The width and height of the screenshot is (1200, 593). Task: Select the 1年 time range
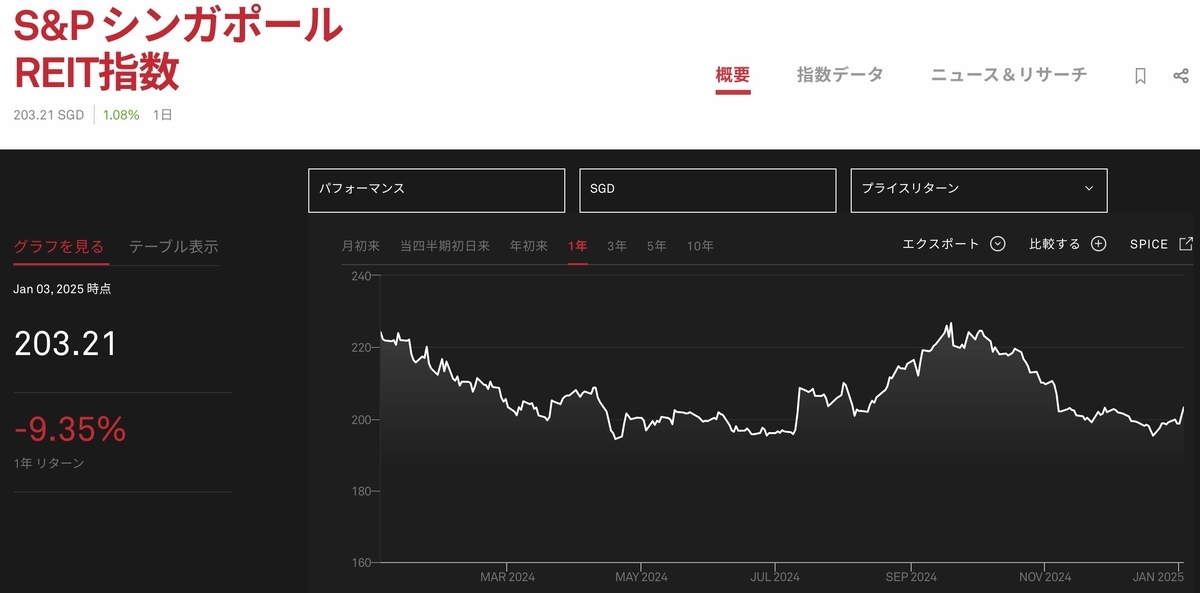[578, 246]
